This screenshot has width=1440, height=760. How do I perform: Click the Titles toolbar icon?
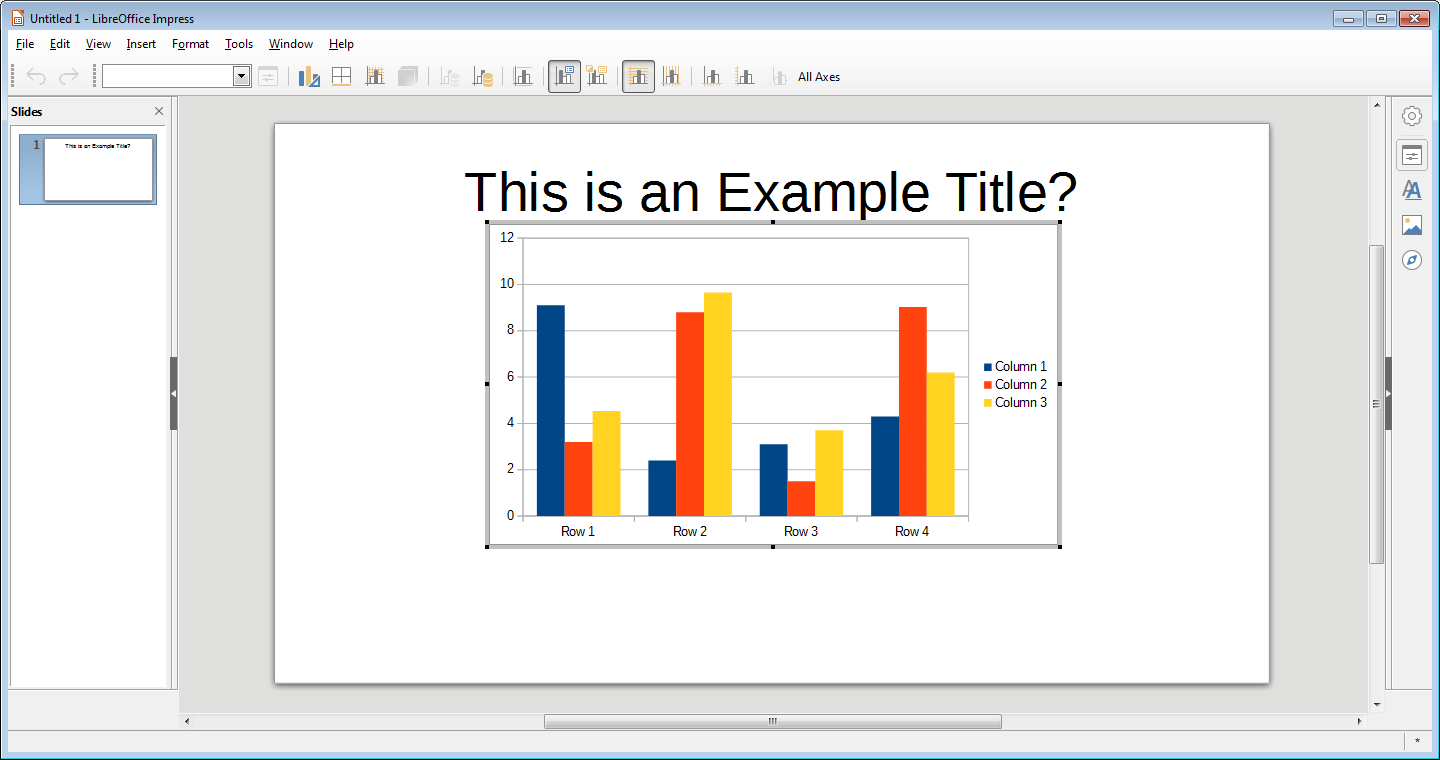click(x=523, y=77)
